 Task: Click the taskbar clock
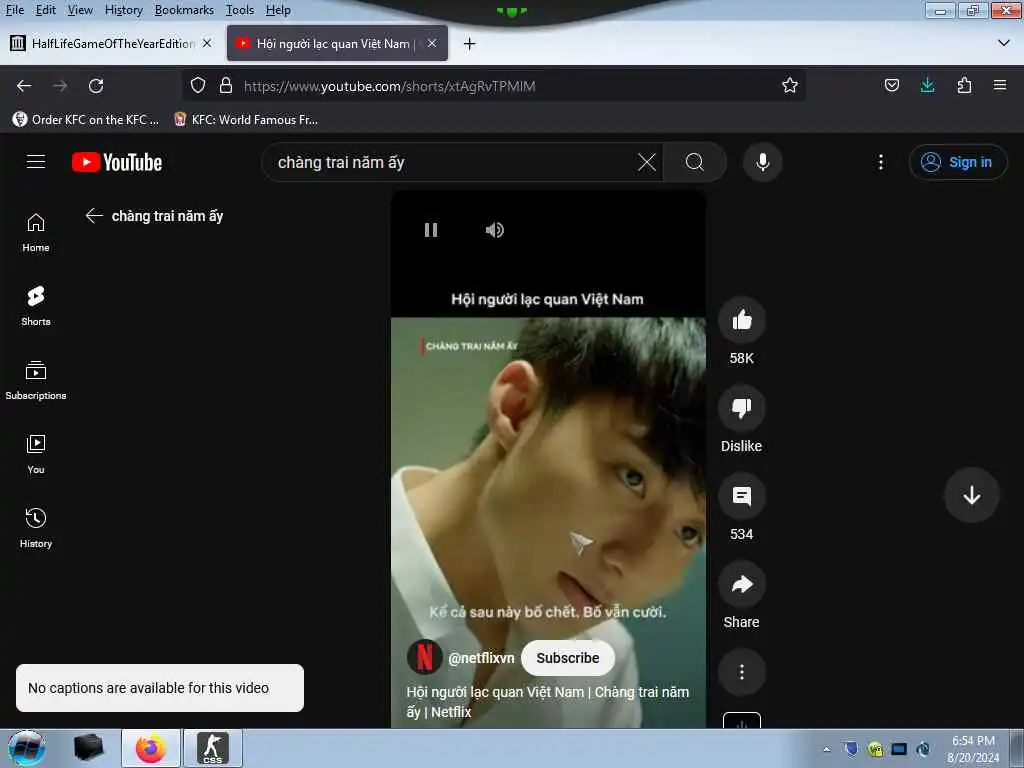coord(973,749)
